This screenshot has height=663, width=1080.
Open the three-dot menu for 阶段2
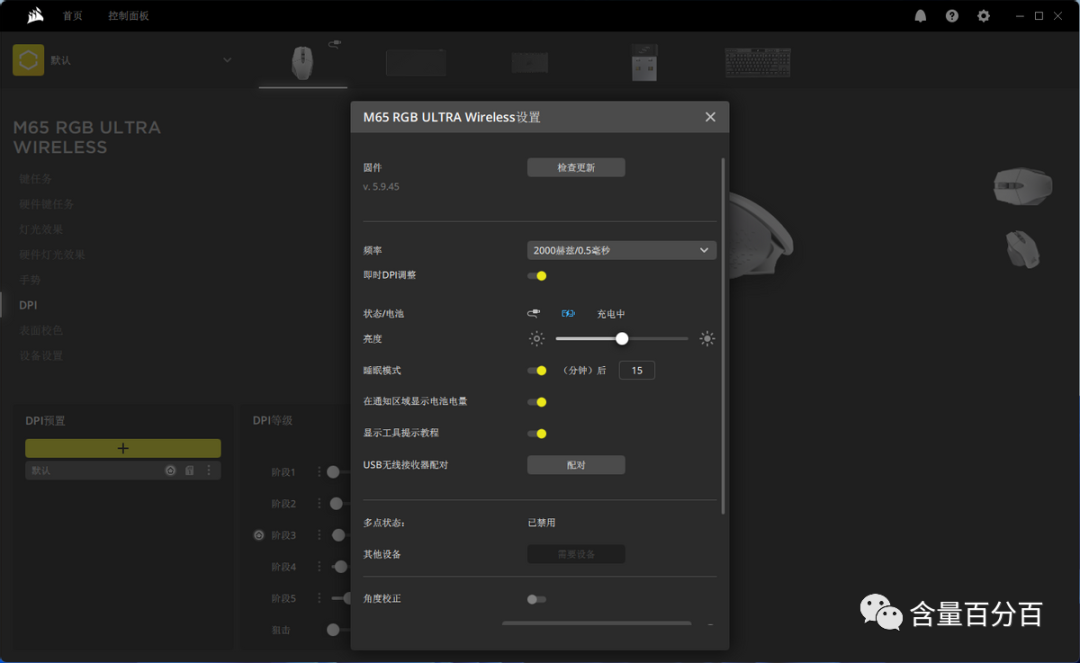(x=319, y=503)
